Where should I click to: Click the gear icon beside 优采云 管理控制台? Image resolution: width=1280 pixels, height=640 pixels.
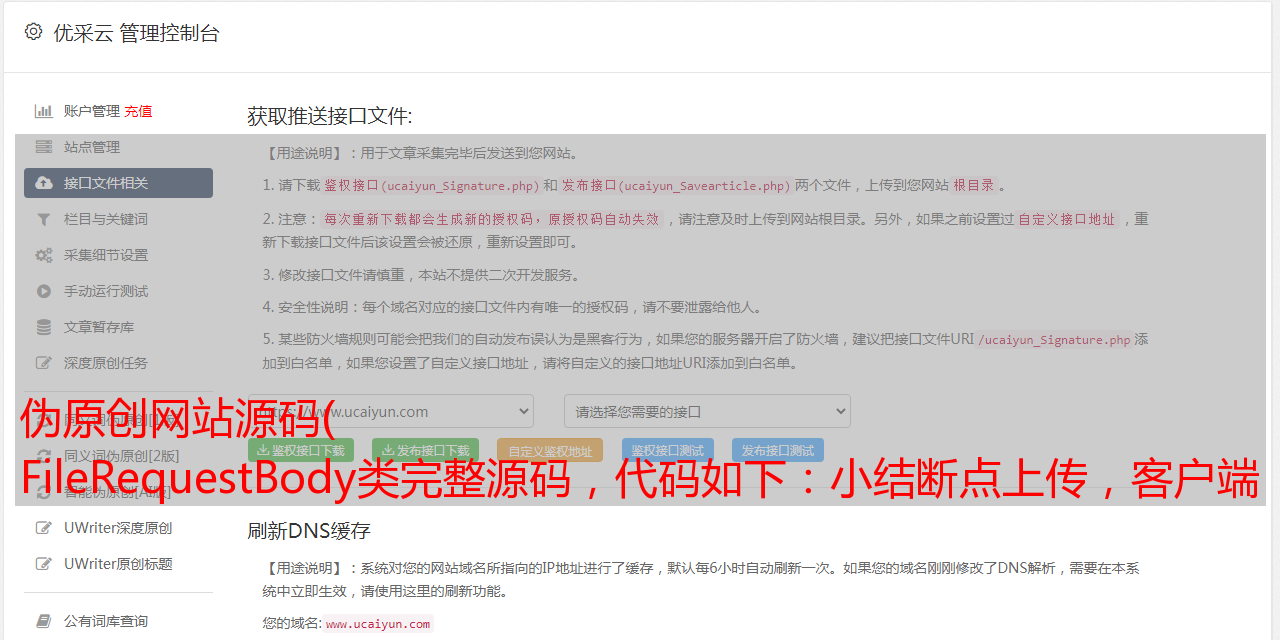(x=33, y=32)
